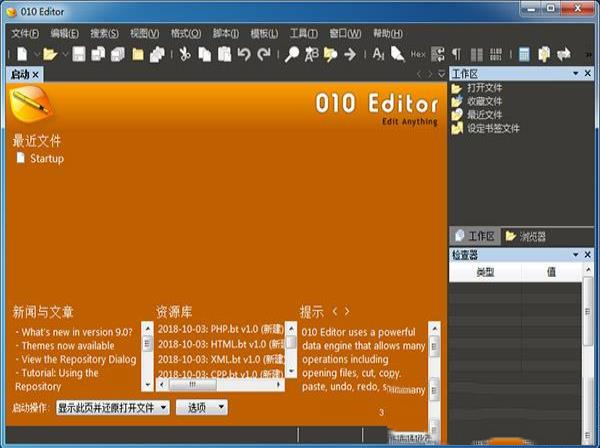Open the Calculator toolbar icon
This screenshot has height=448, width=600.
524,54
